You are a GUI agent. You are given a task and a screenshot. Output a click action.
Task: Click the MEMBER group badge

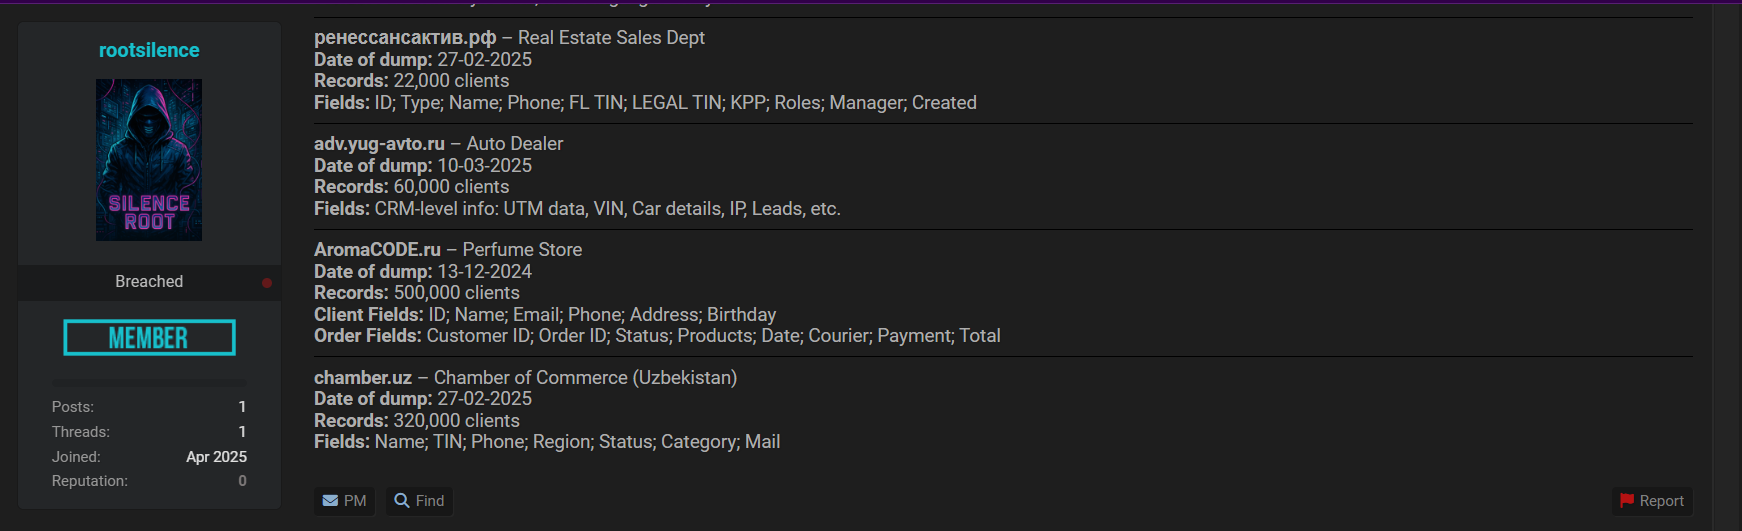pos(149,338)
